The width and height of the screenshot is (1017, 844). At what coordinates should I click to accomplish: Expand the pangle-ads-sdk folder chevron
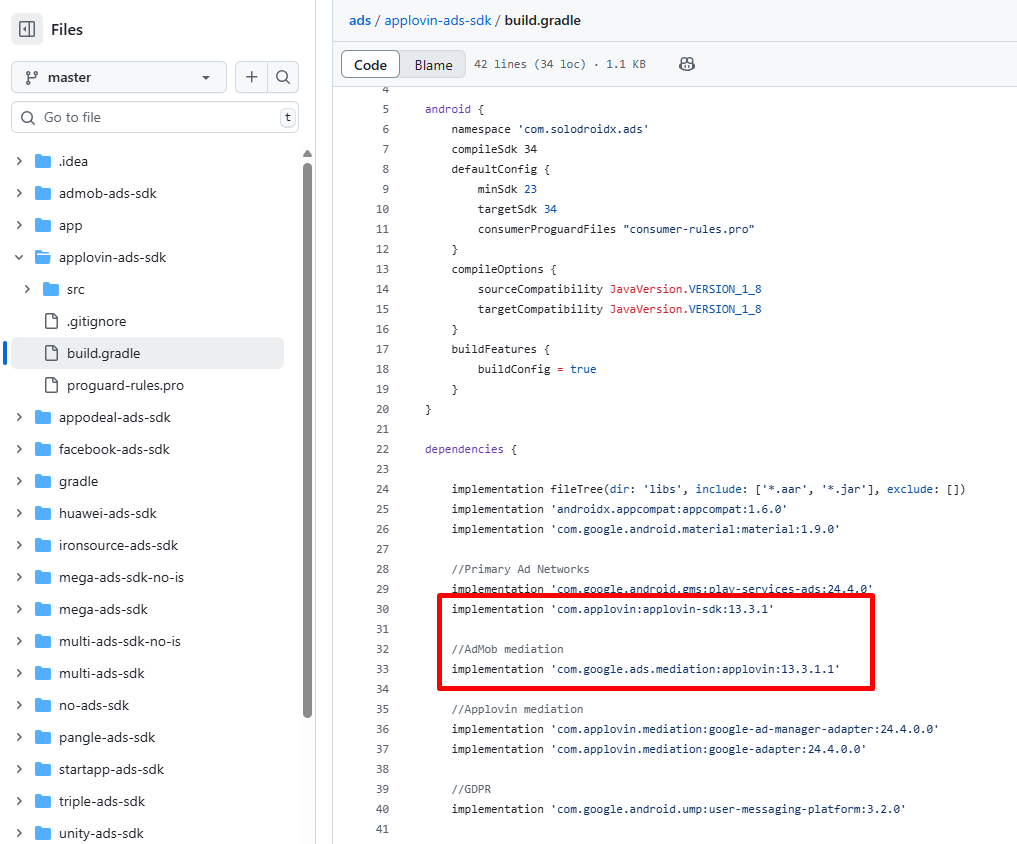[x=19, y=737]
